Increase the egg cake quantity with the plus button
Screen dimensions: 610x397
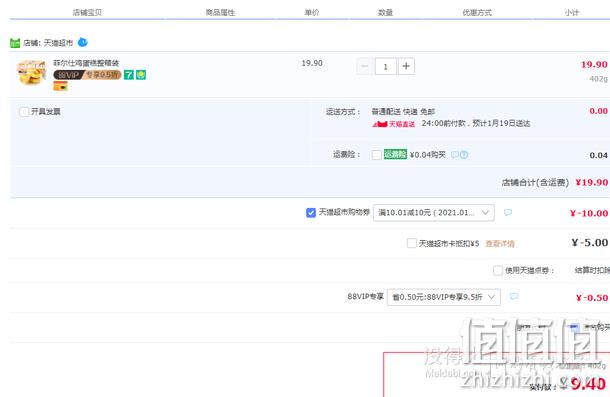pos(406,66)
